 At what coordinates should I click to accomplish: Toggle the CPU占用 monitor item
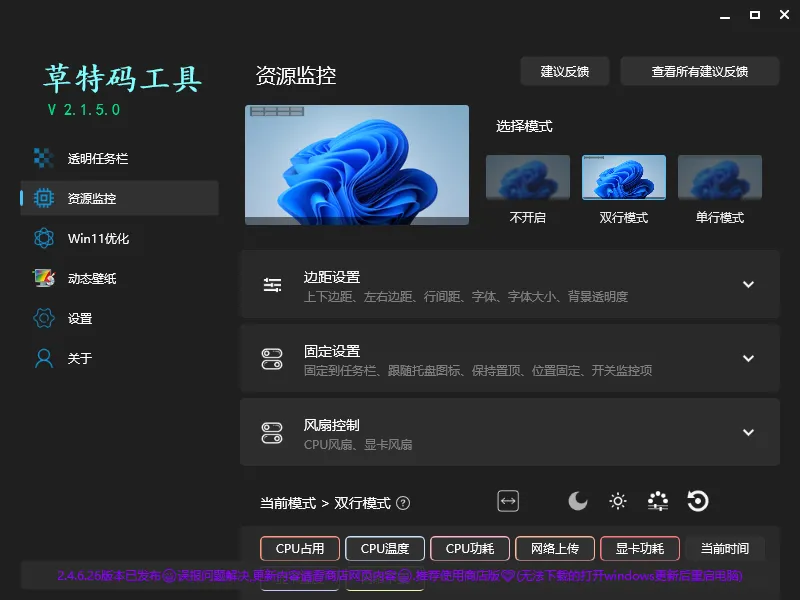coord(300,549)
